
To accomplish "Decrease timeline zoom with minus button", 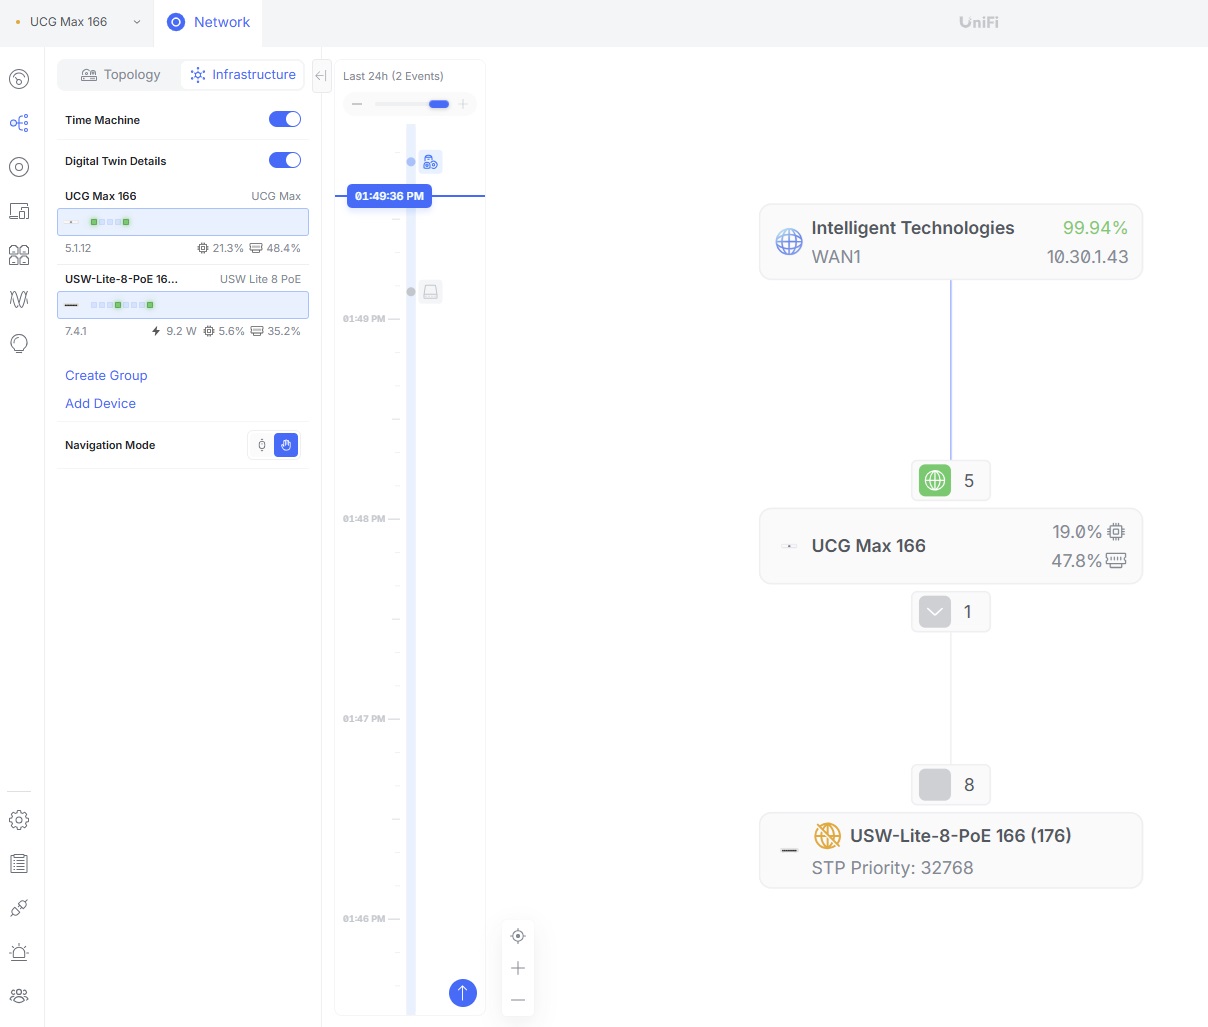I will point(357,104).
